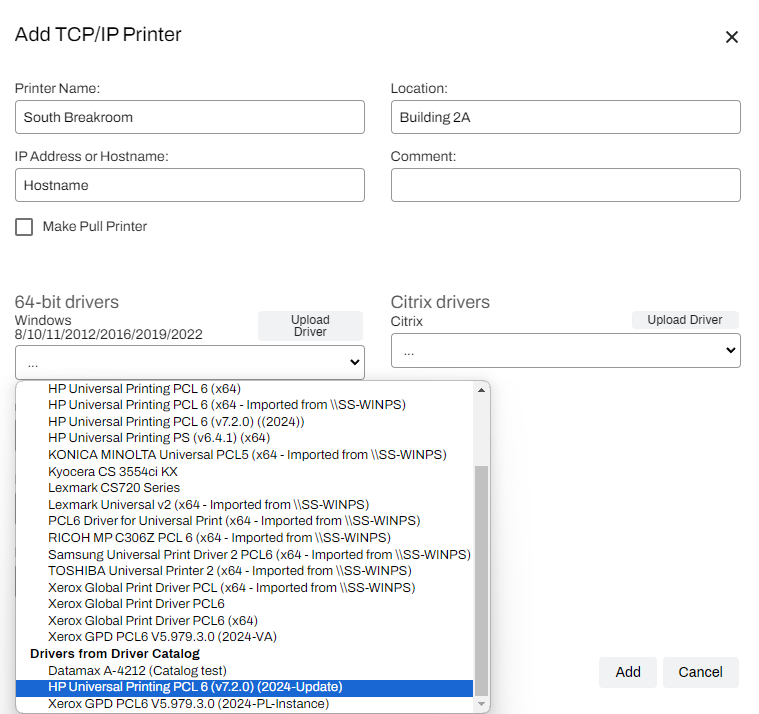759x714 pixels.
Task: Select HP Universal Printing PCL 6 (2024-Update)
Action: click(244, 687)
